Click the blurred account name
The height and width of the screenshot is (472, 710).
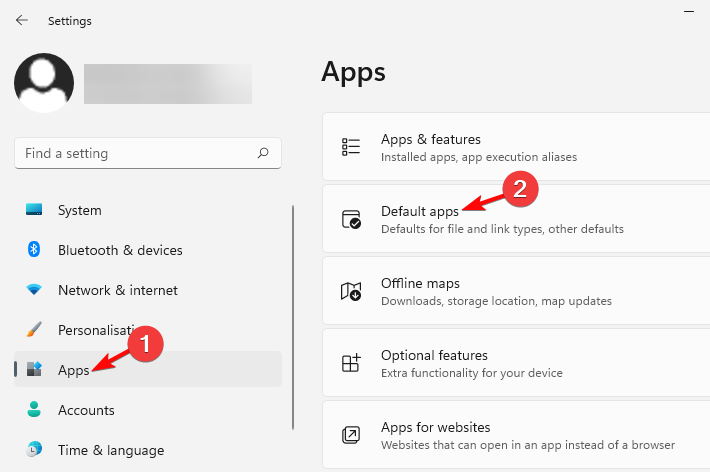168,84
